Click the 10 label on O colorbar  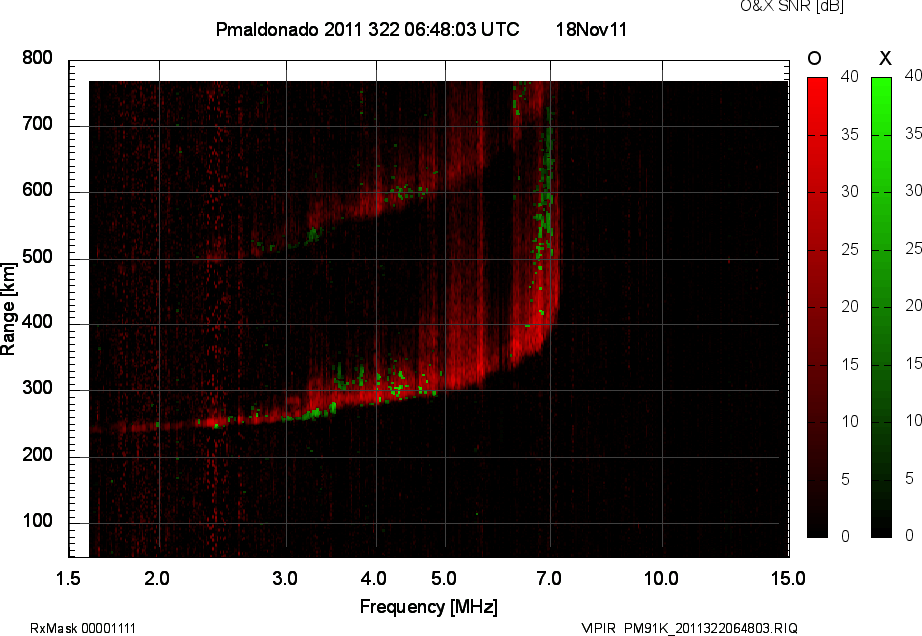tap(850, 422)
